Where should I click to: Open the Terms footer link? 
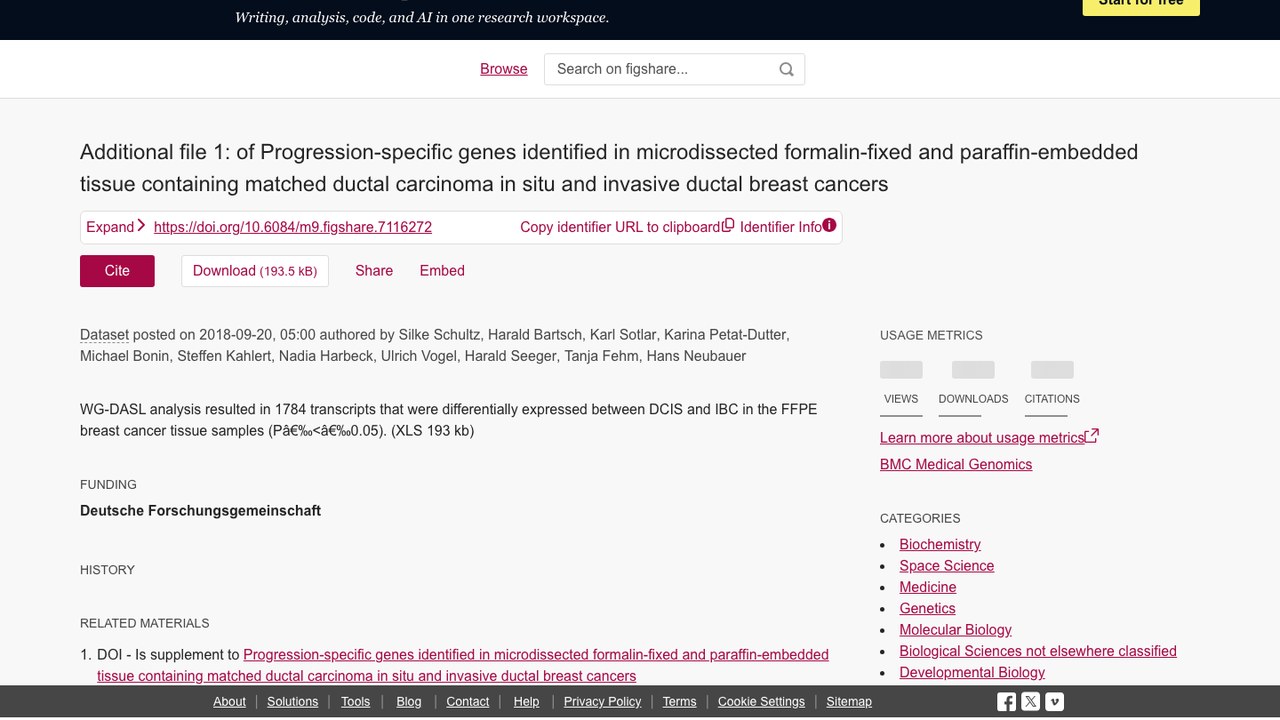point(679,702)
